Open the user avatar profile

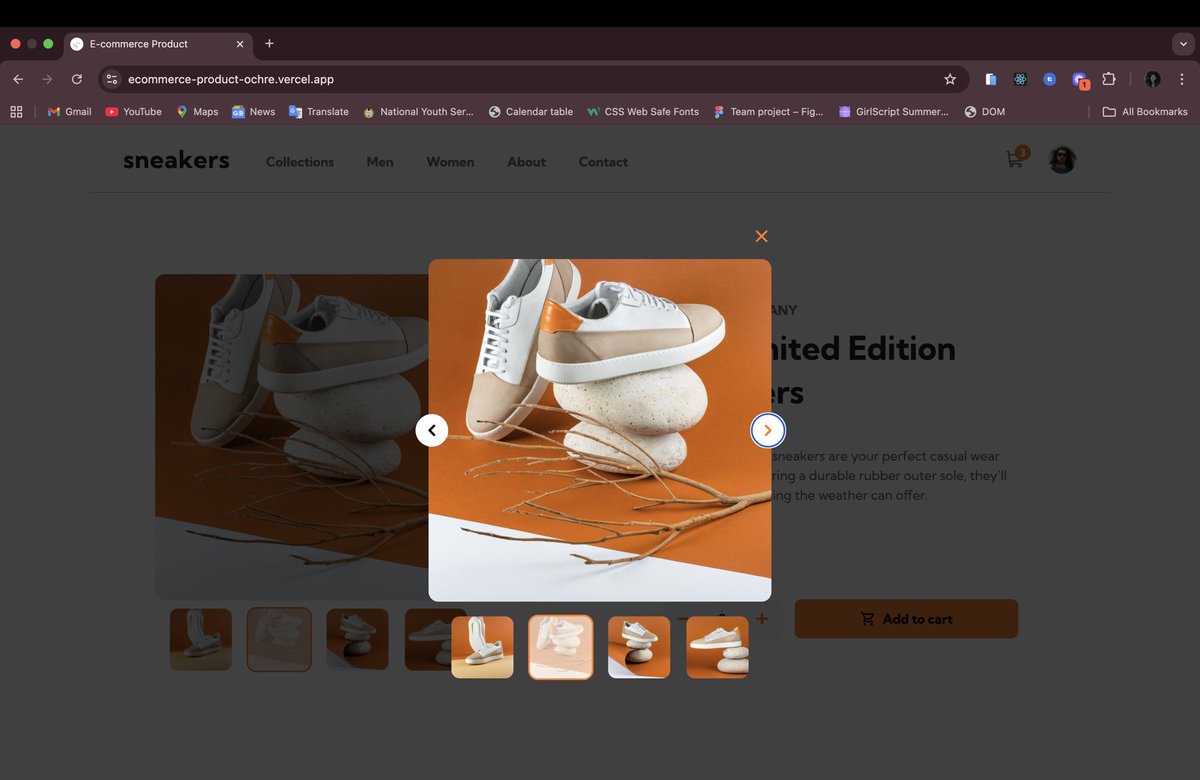(x=1062, y=160)
